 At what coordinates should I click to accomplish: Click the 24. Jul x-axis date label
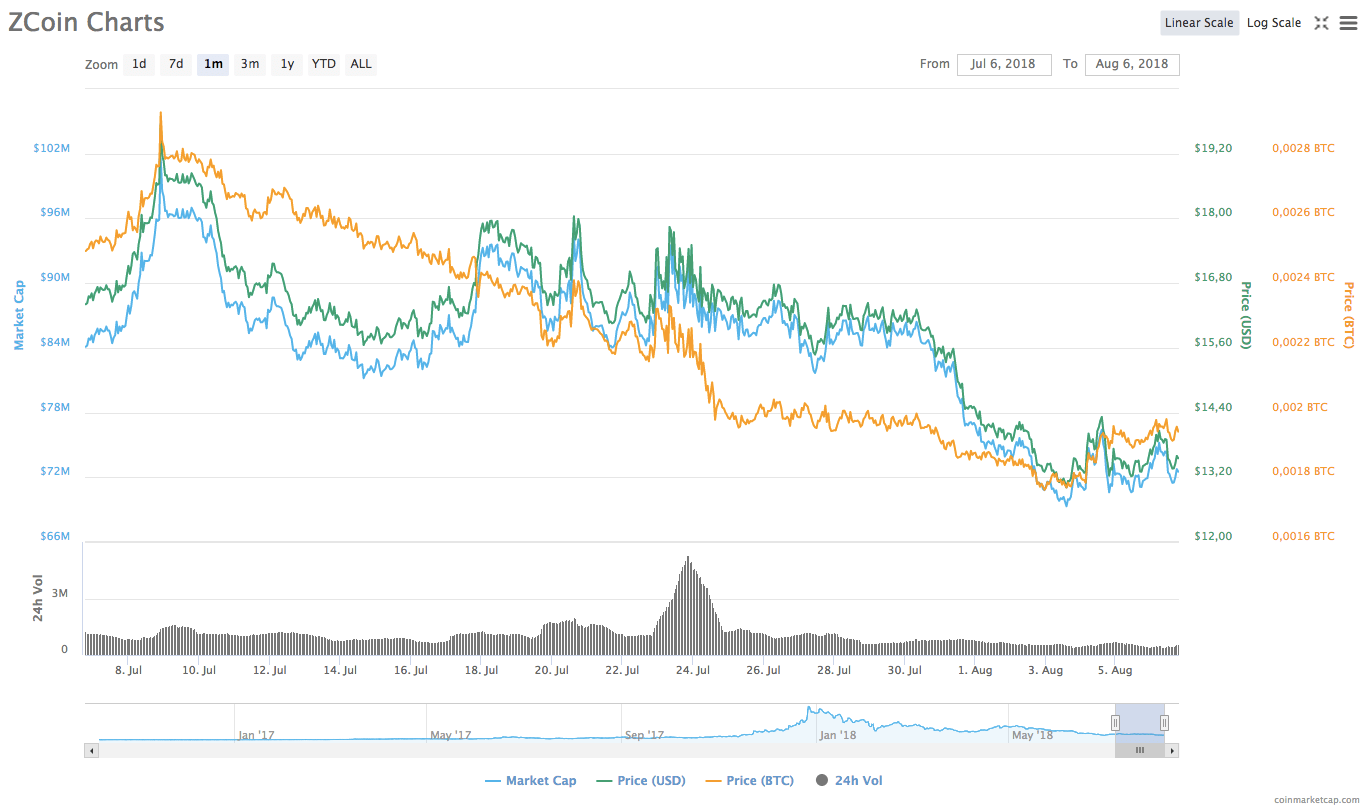click(x=693, y=670)
